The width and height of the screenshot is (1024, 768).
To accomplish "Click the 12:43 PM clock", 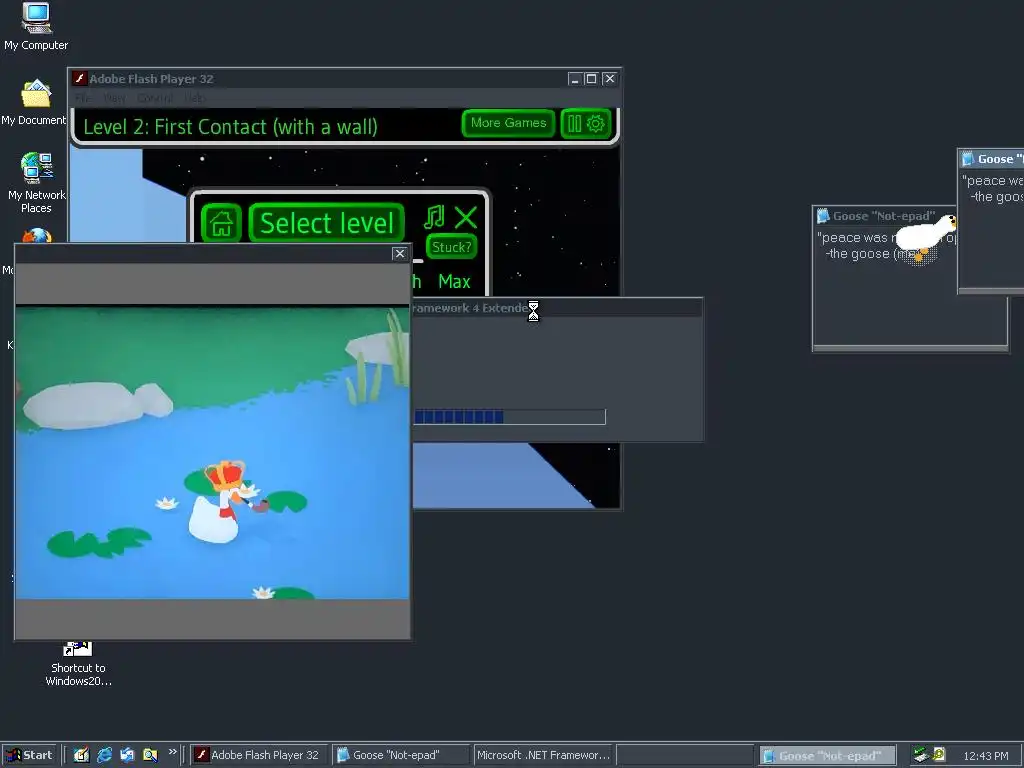I will [x=985, y=756].
